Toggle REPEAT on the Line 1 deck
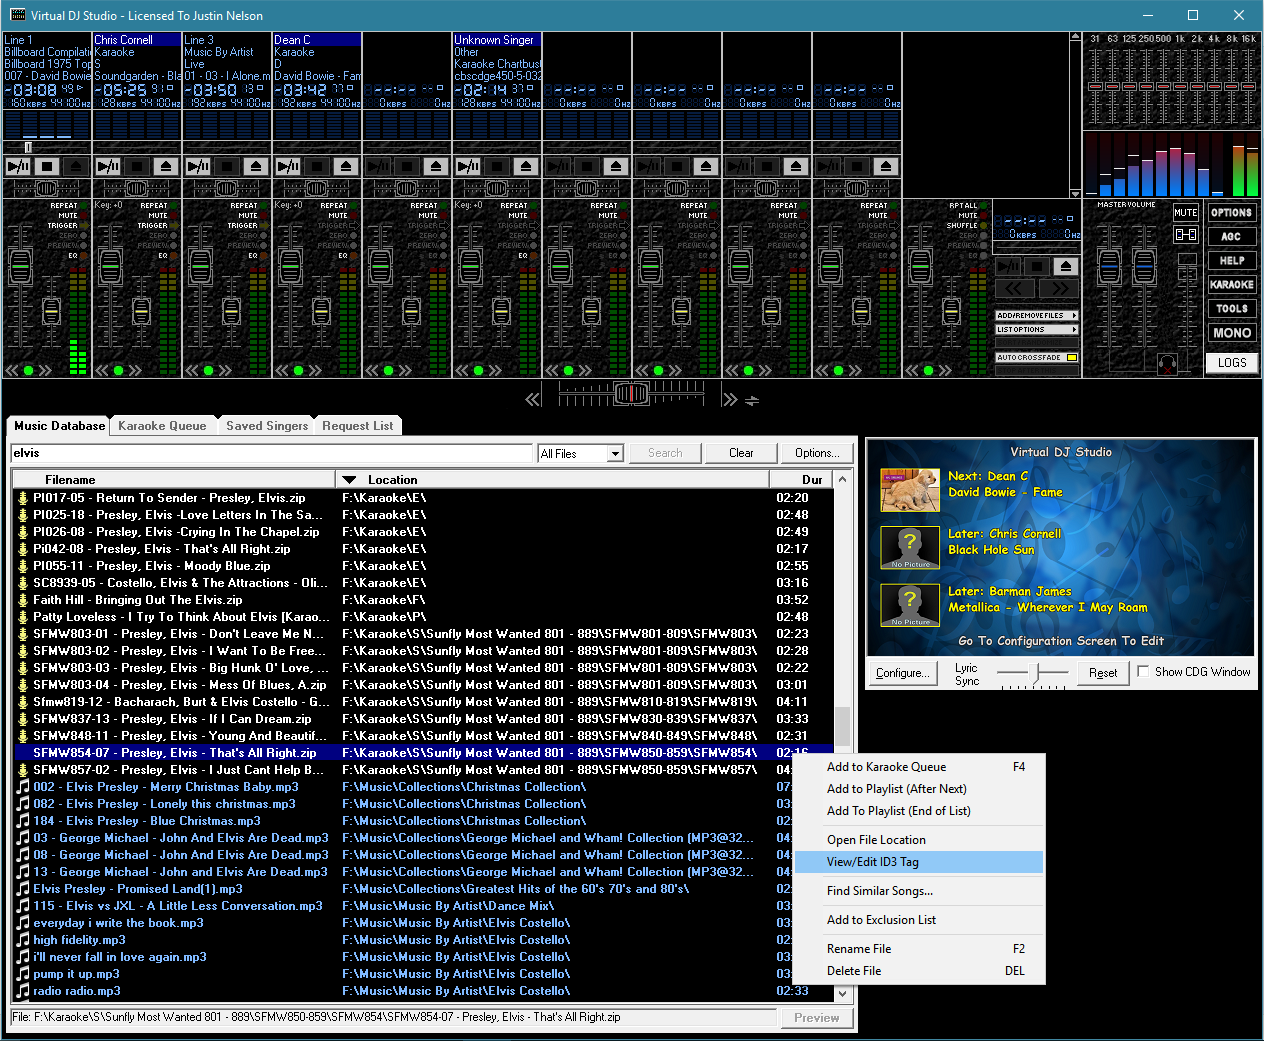Image resolution: width=1264 pixels, height=1041 pixels. 71,205
